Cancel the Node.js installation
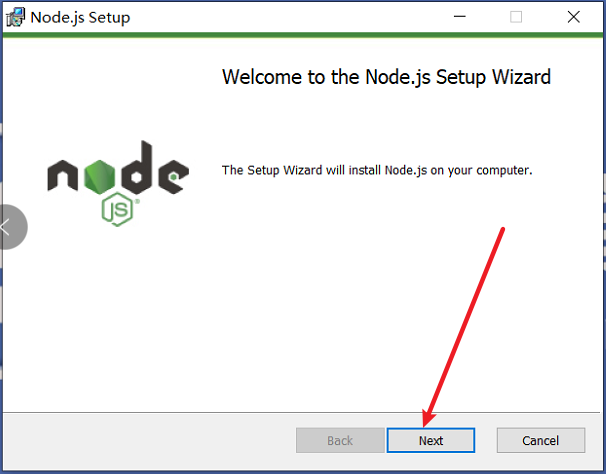This screenshot has height=474, width=606. point(541,440)
